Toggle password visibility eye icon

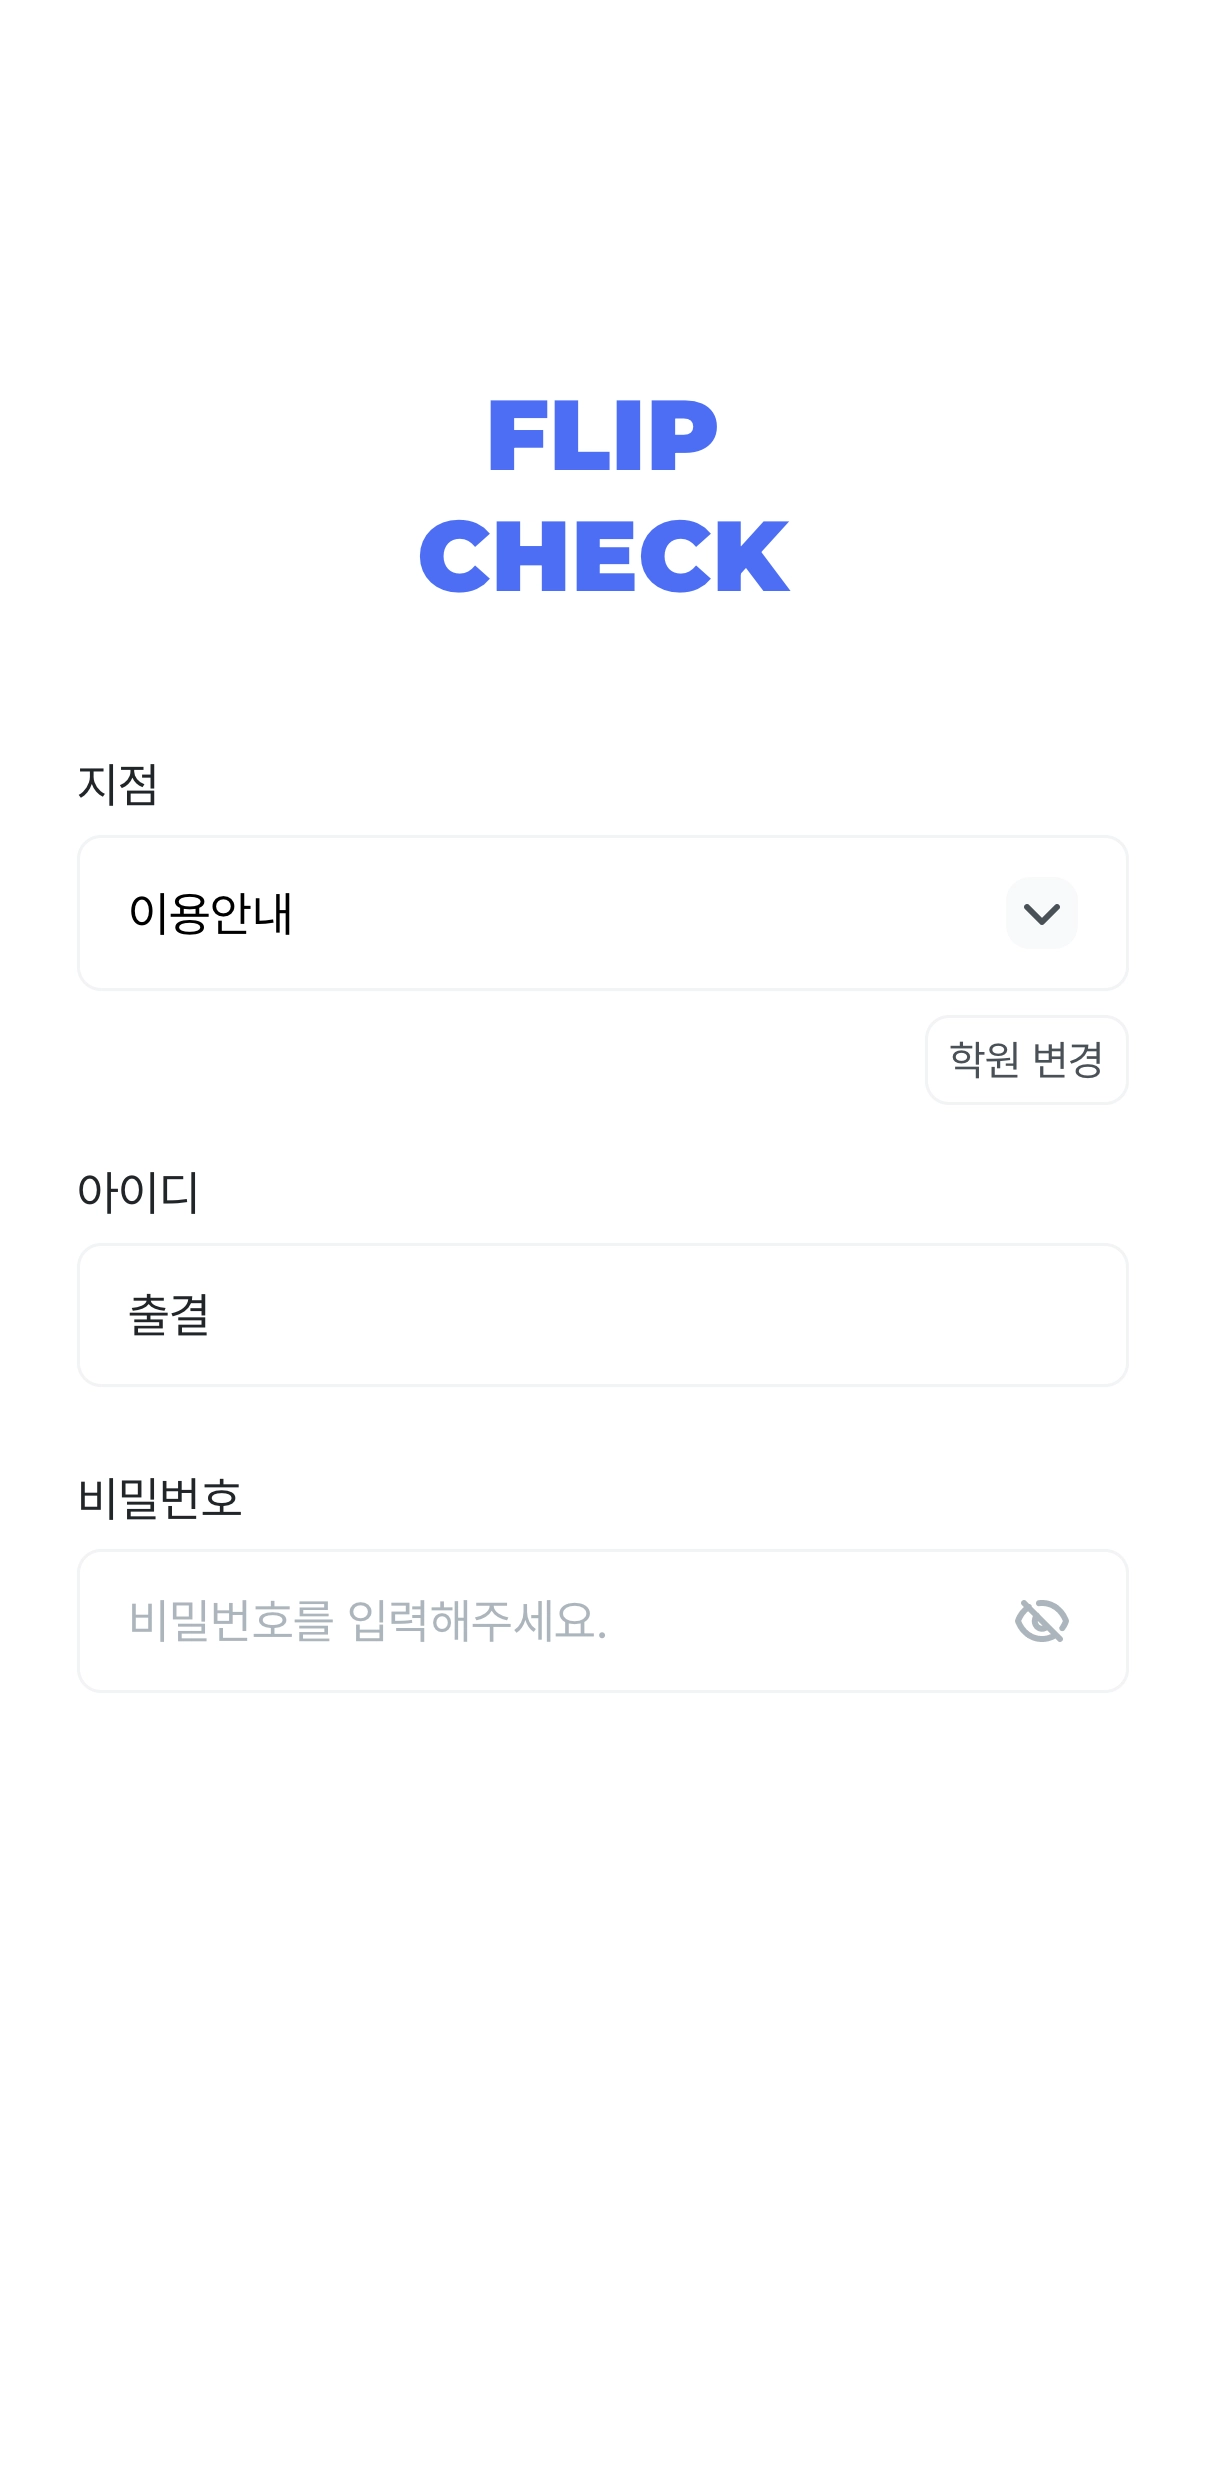click(x=1041, y=1620)
